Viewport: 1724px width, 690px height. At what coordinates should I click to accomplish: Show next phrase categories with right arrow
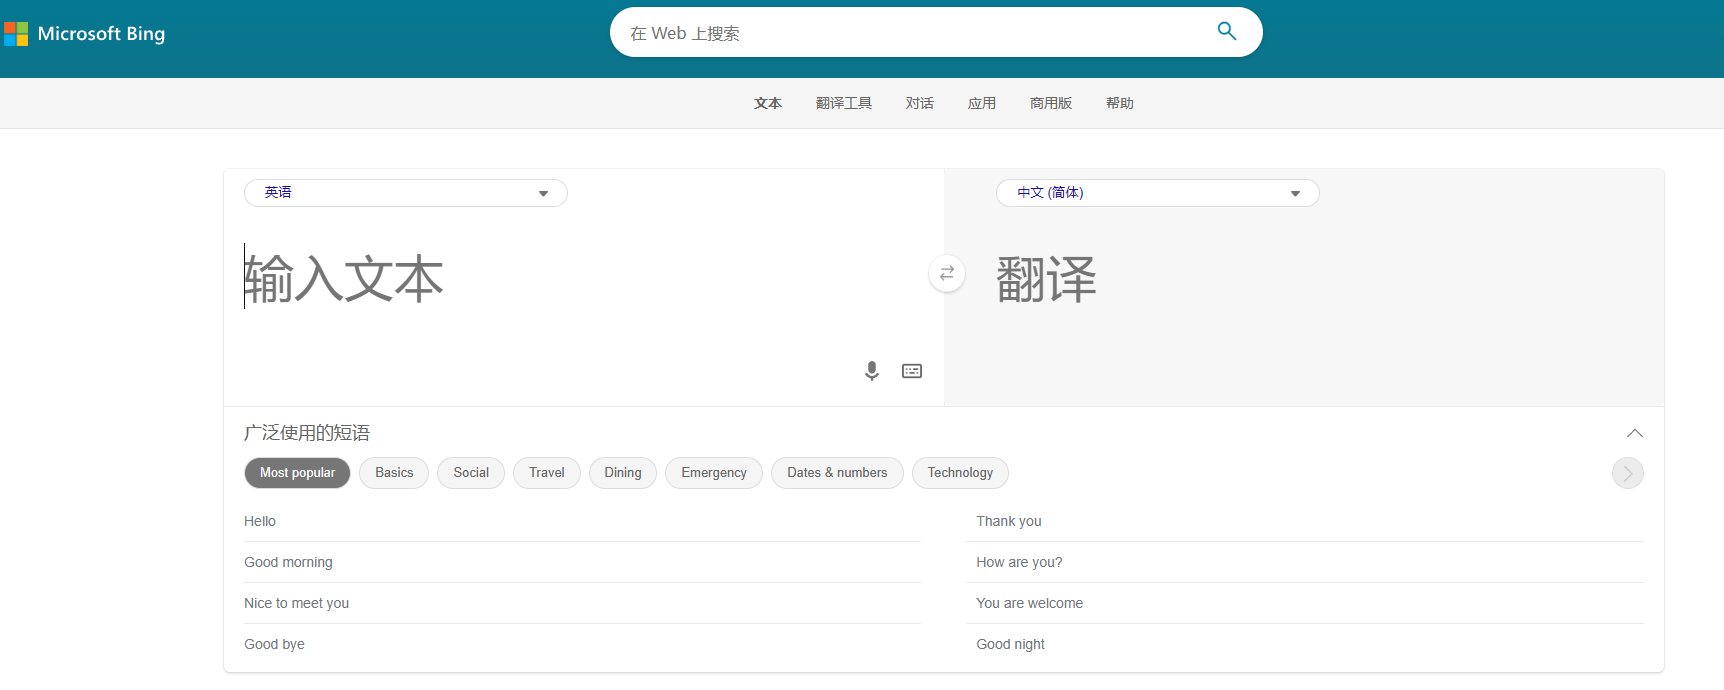tap(1627, 473)
